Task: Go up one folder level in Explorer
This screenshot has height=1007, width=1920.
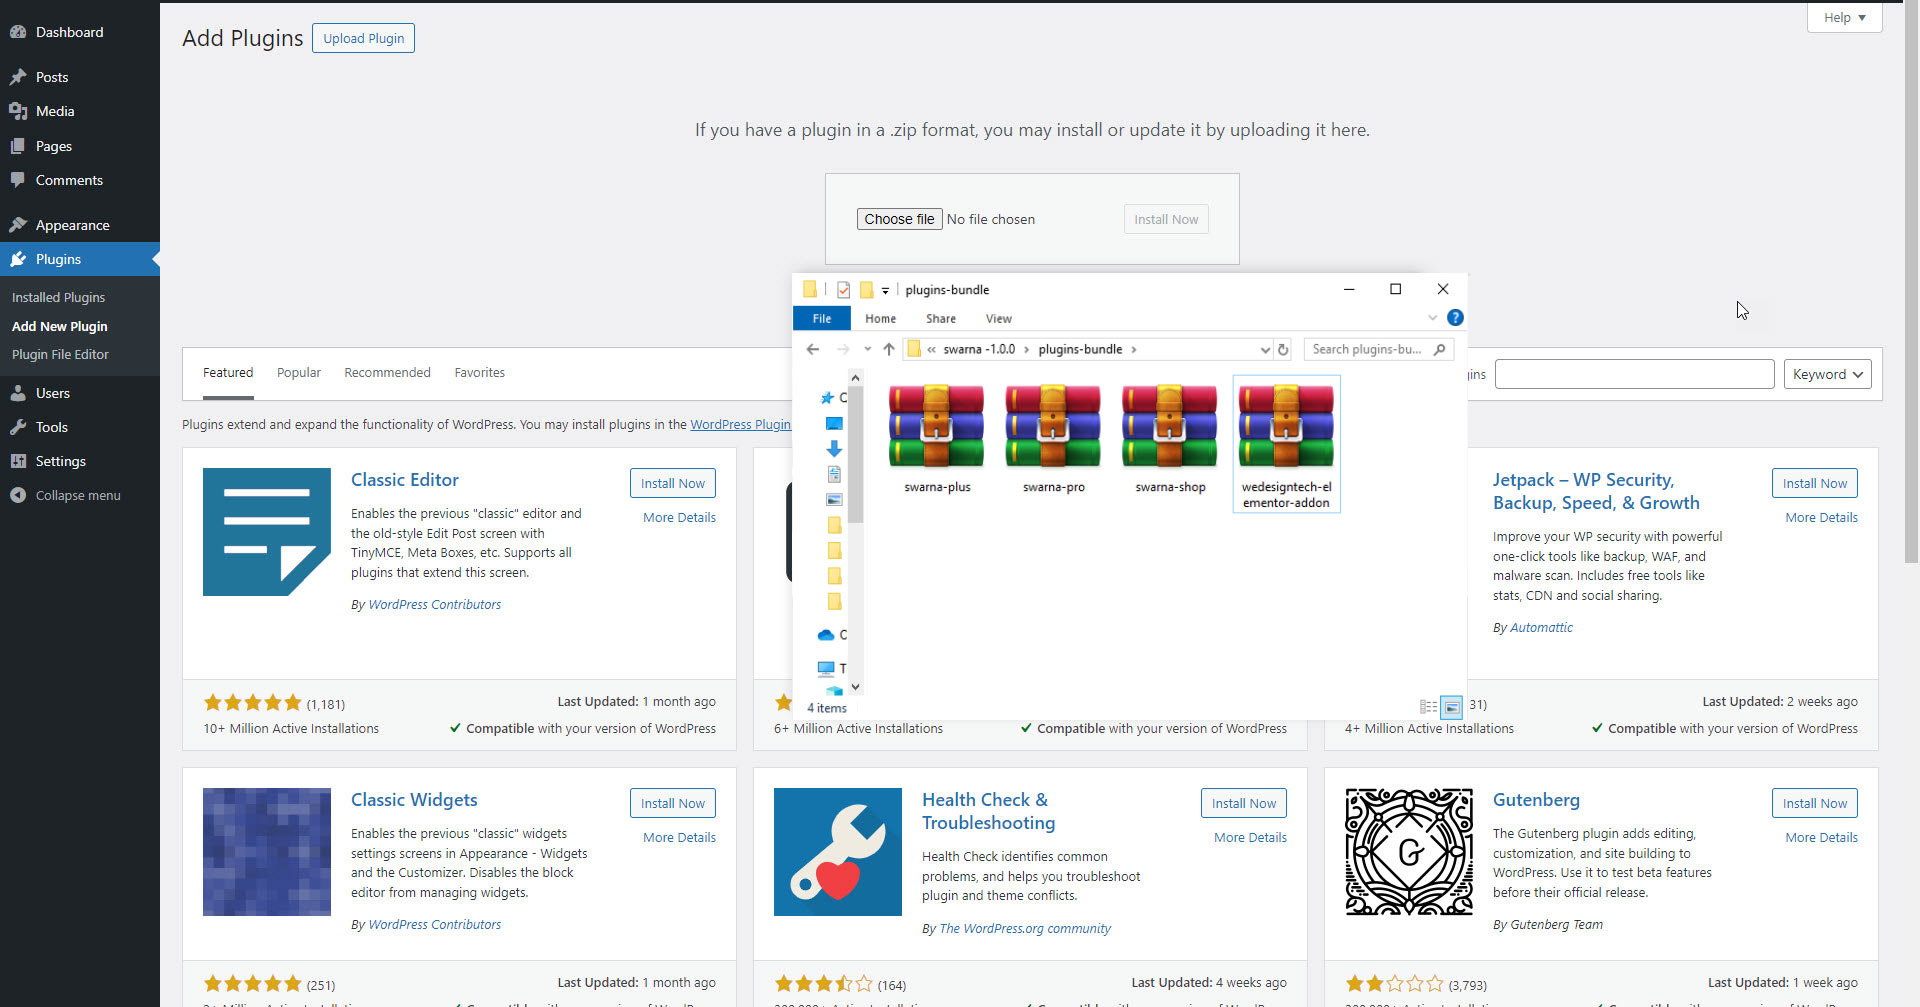Action: [889, 349]
